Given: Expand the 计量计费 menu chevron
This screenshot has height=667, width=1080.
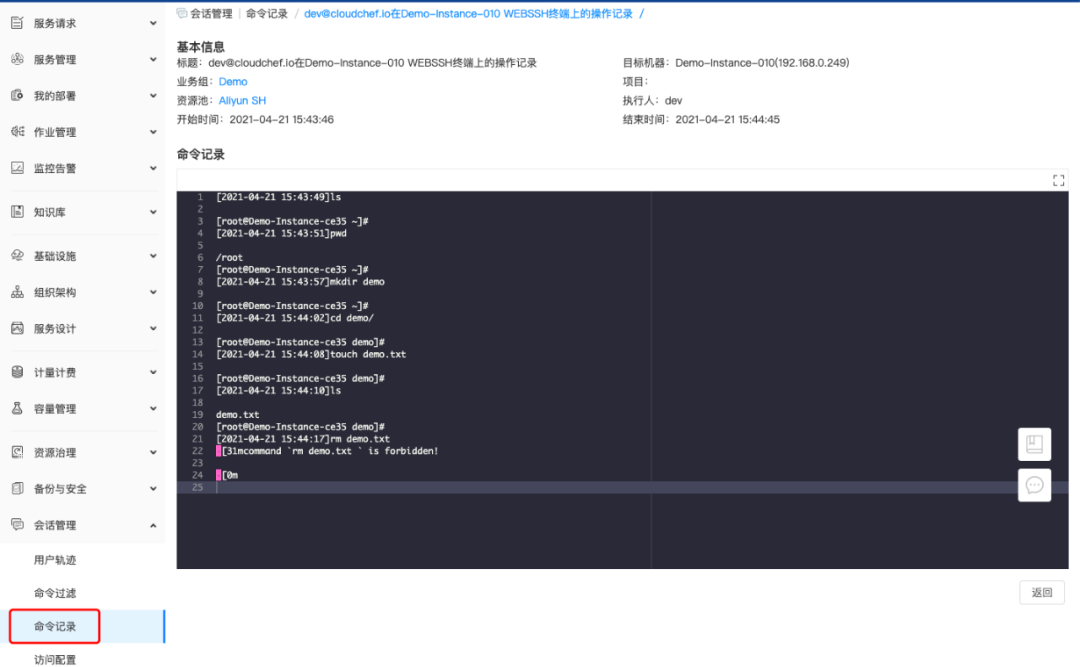Looking at the screenshot, I should (x=153, y=372).
